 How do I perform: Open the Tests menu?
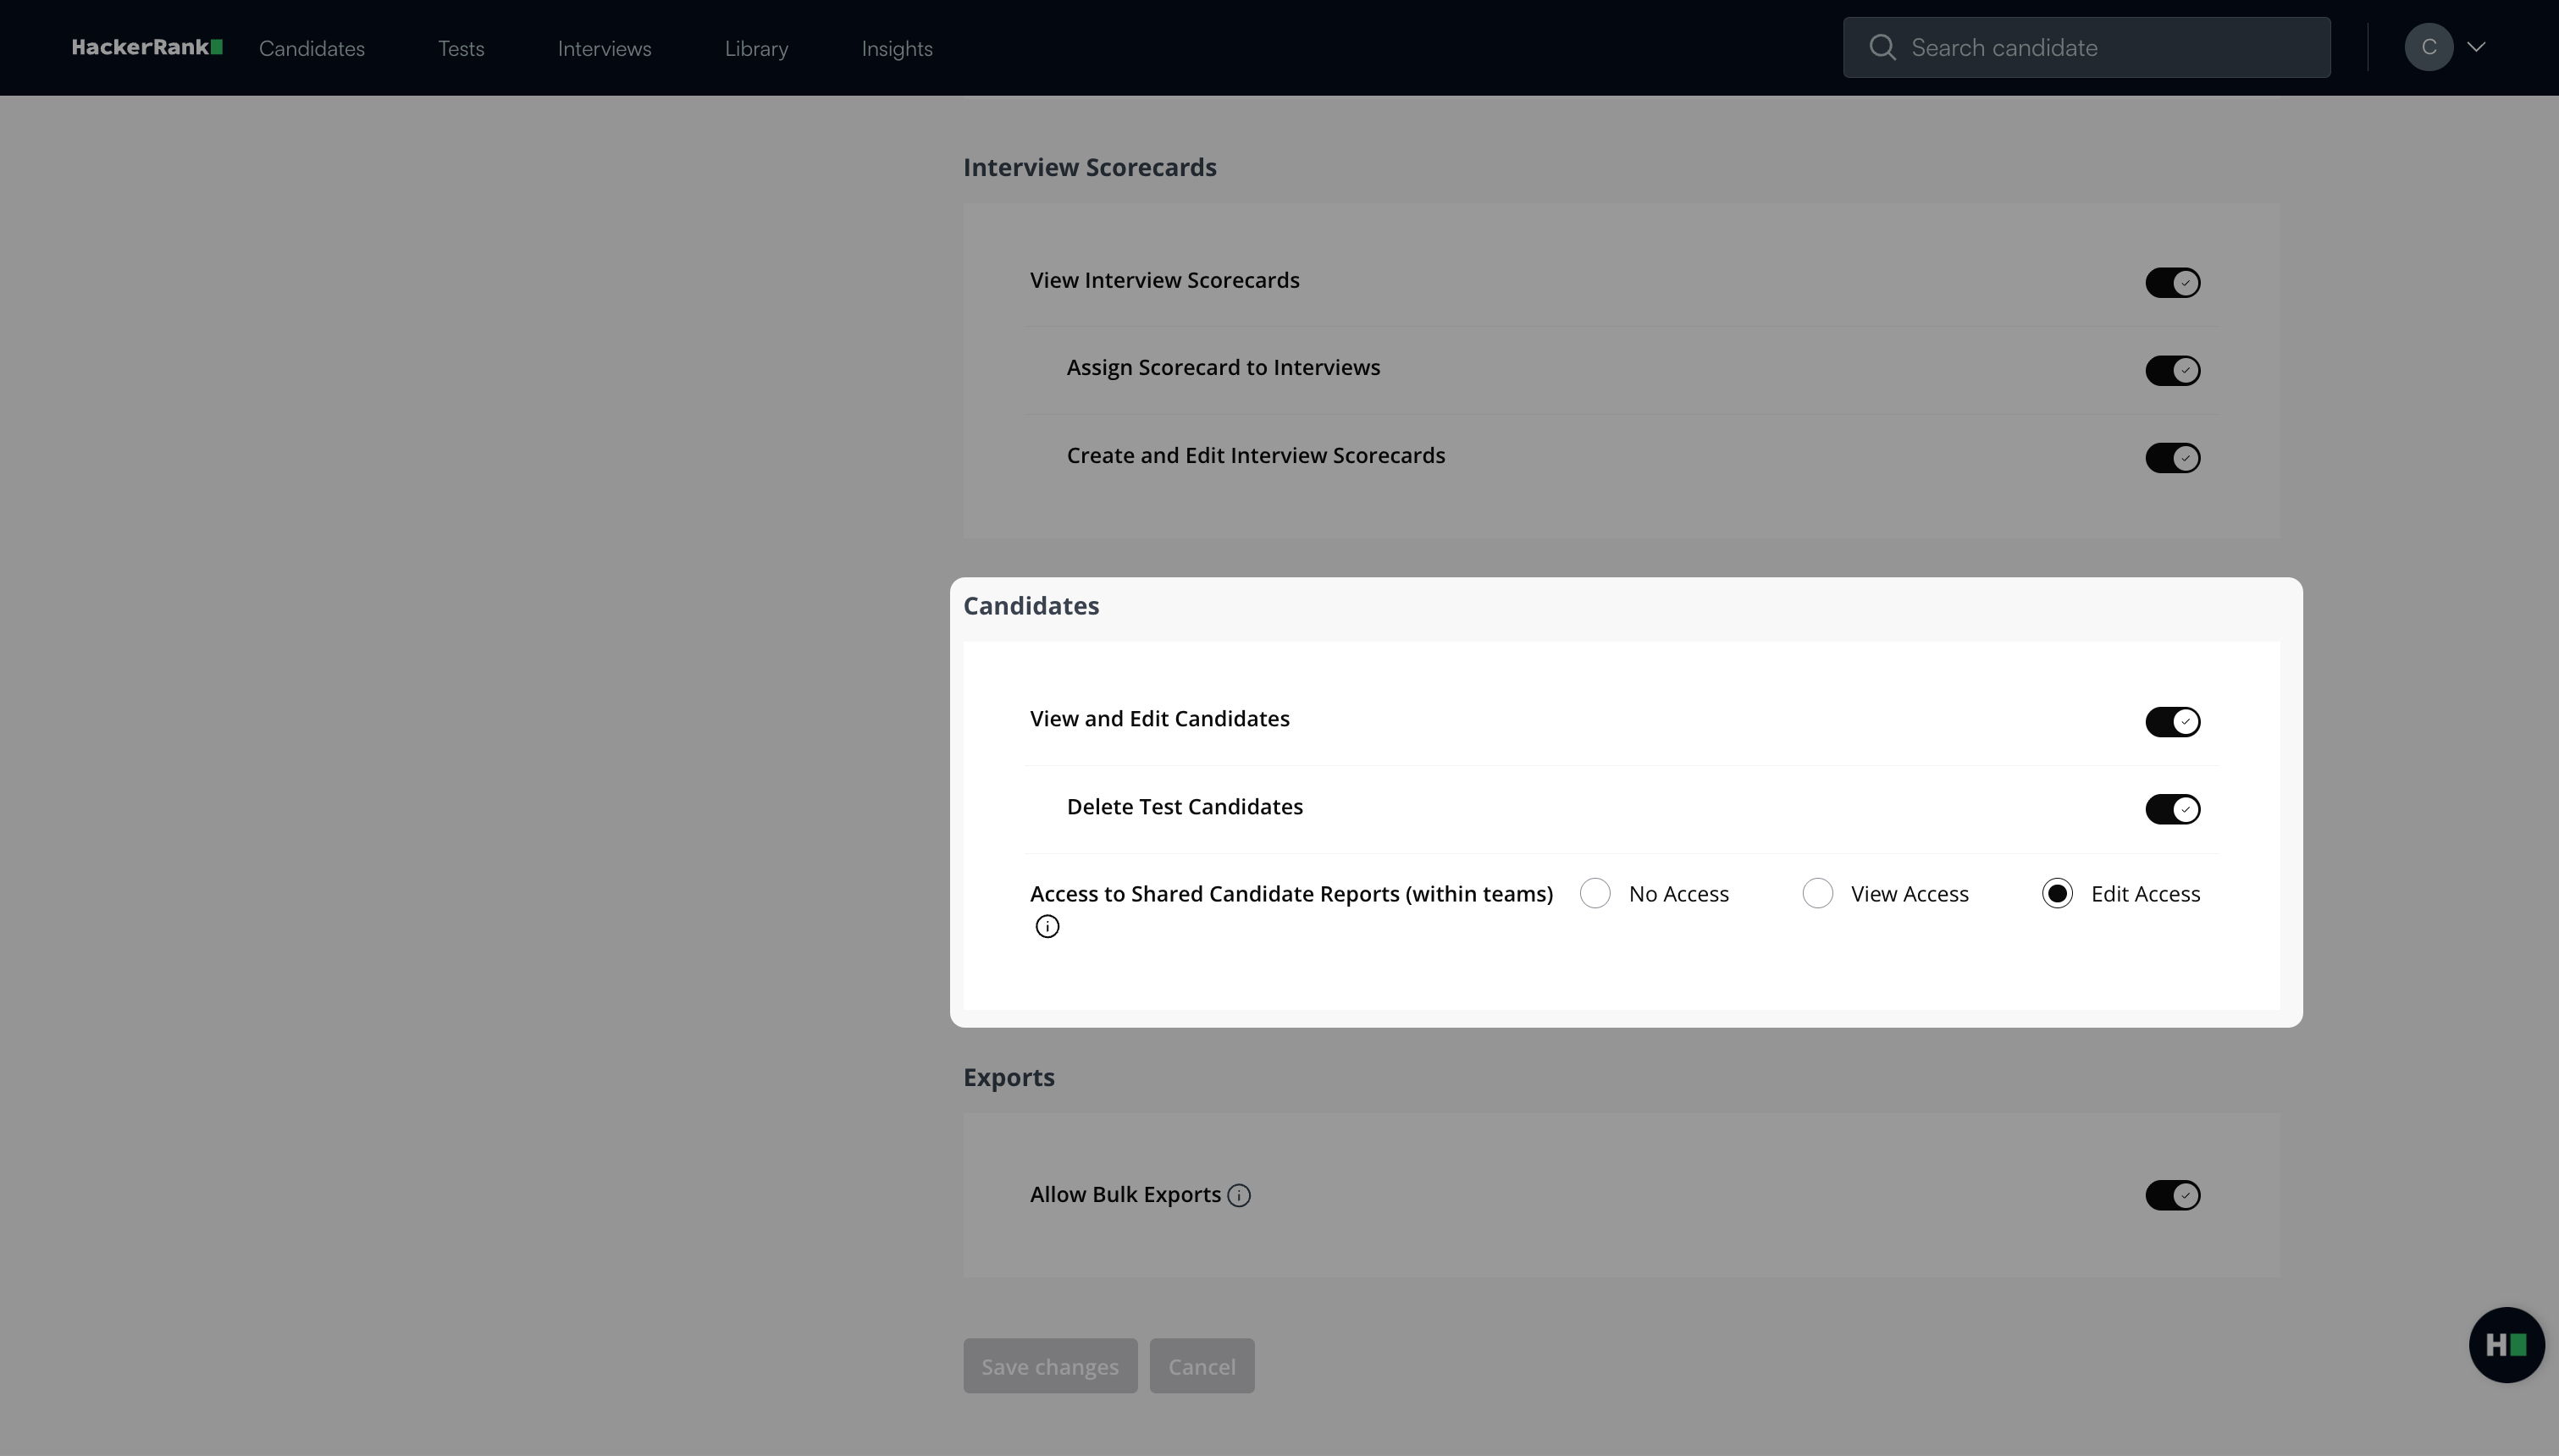(461, 48)
